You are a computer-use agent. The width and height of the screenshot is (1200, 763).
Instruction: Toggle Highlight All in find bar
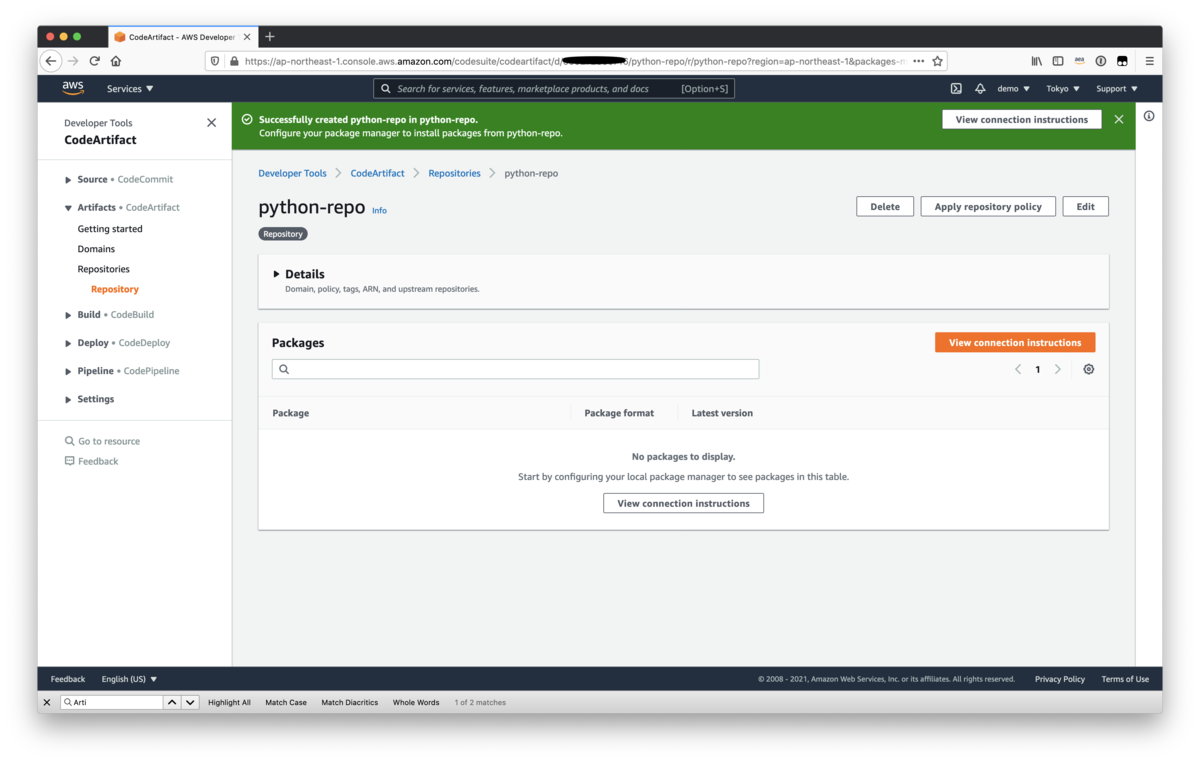tap(229, 703)
